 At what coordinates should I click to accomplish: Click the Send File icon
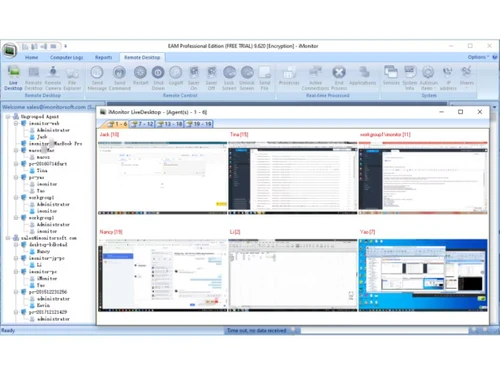tap(264, 78)
